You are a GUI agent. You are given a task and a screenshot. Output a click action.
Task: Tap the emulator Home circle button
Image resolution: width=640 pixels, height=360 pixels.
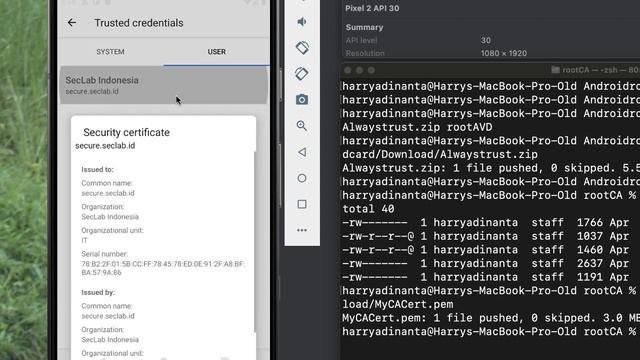302,178
